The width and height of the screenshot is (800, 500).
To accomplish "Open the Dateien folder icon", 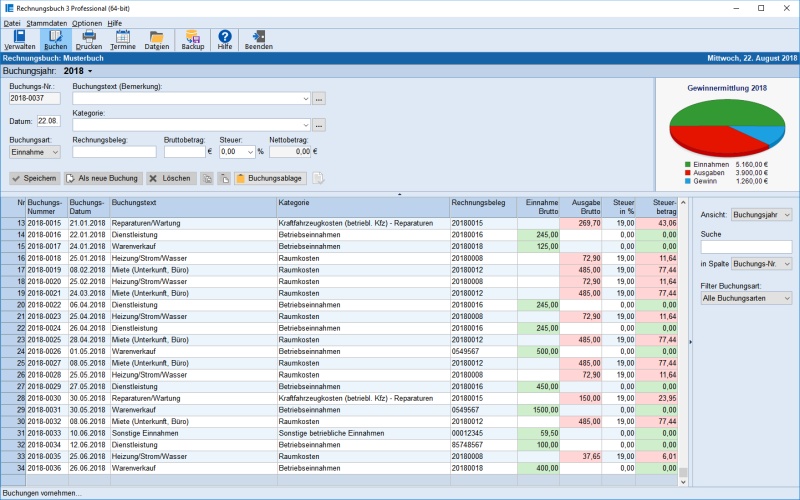I will click(x=157, y=40).
